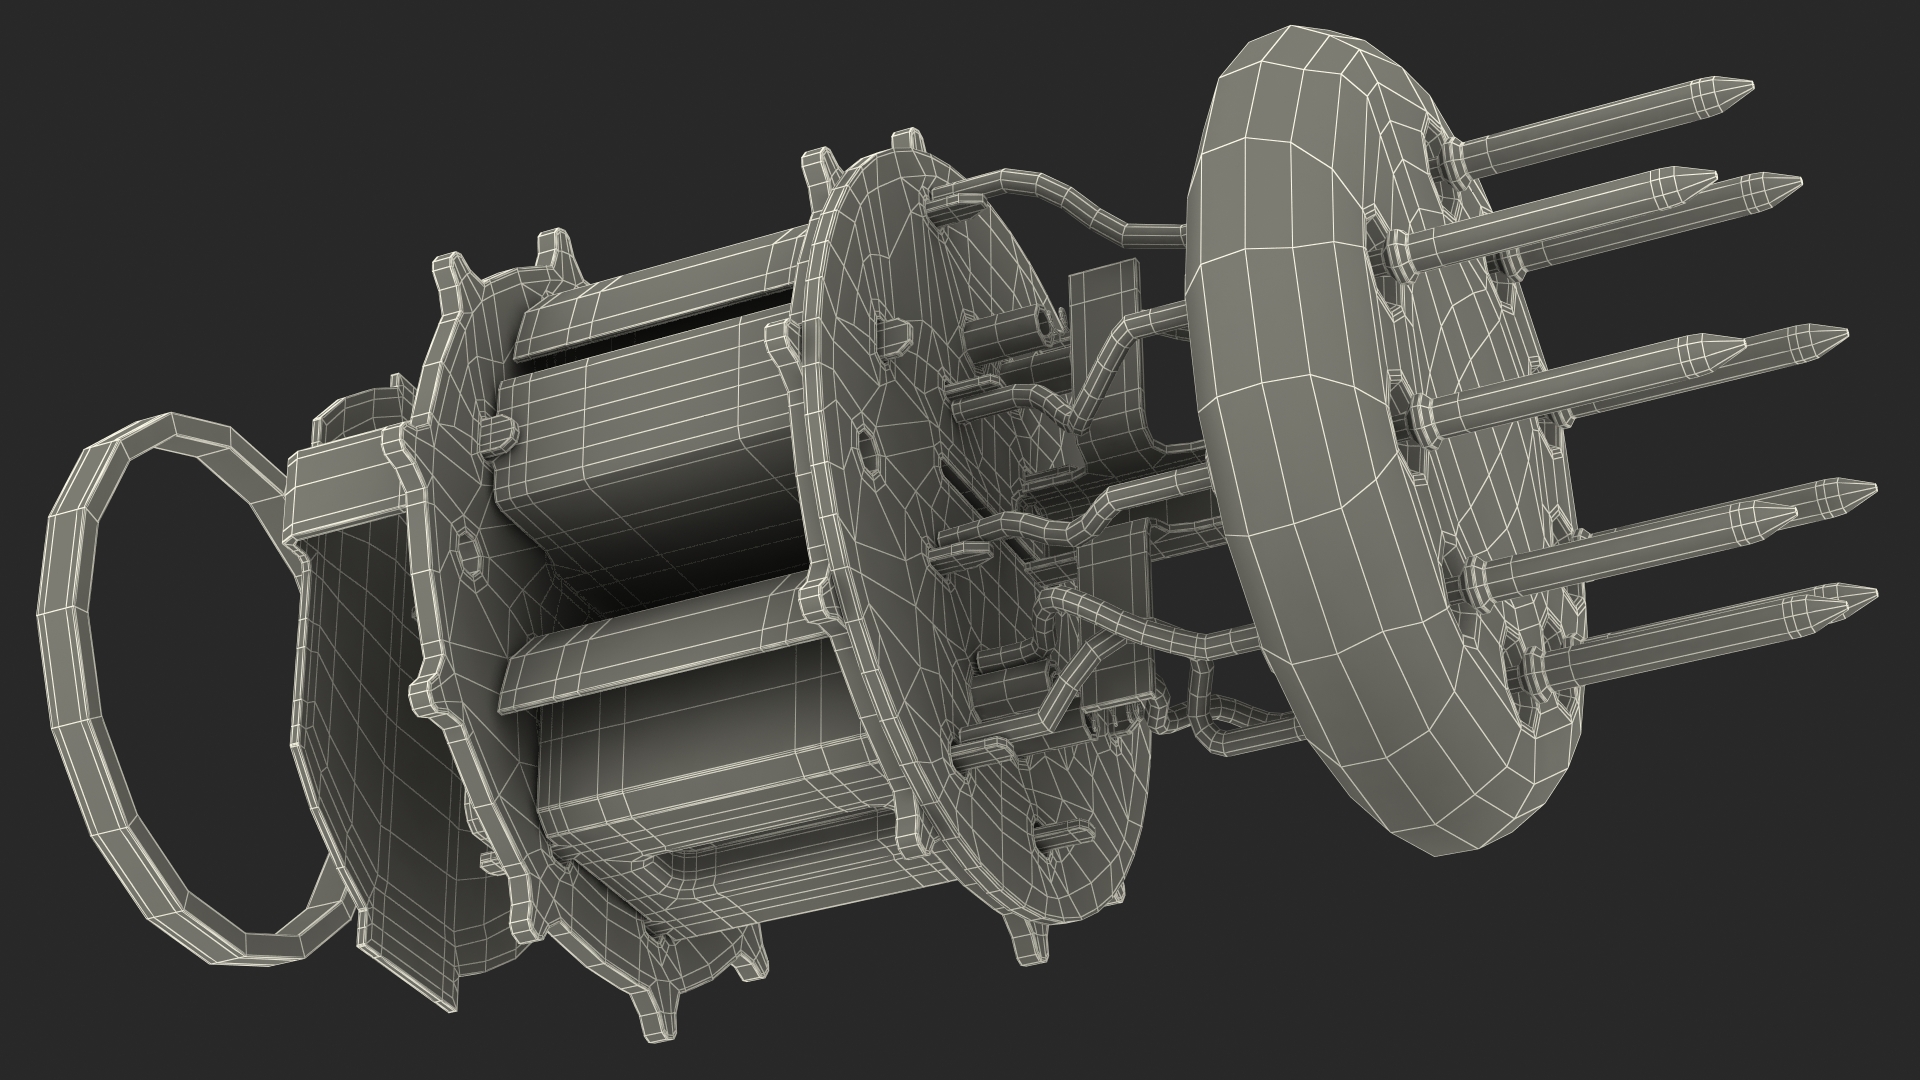Select the top tab of the middle plate

[x=905, y=140]
